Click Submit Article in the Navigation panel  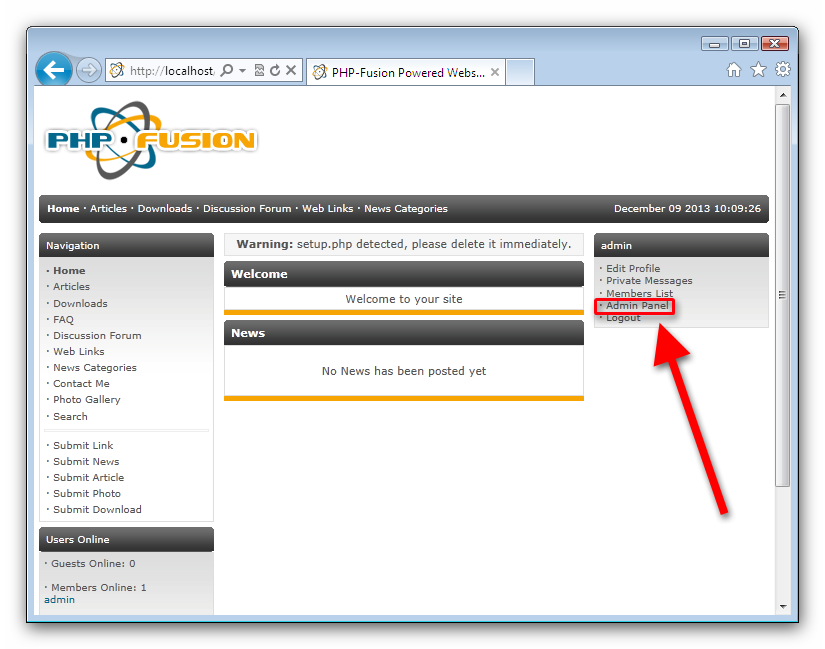[x=88, y=478]
